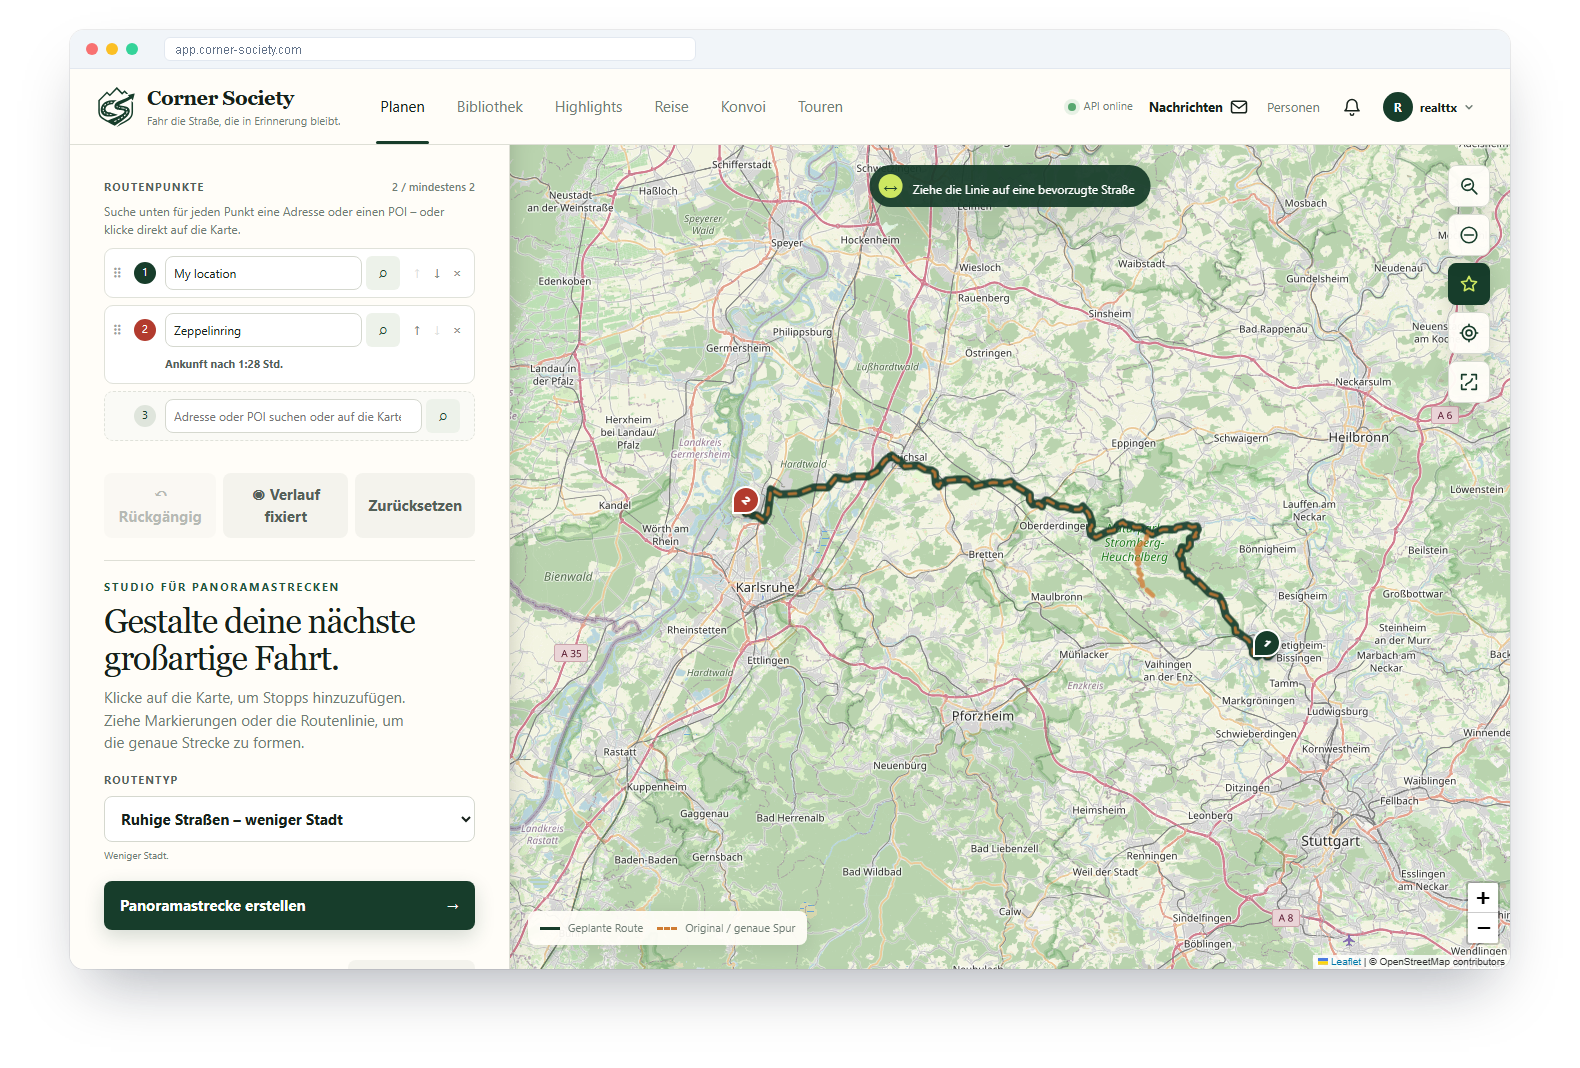Focus the empty Adresse oder POI field

tap(293, 416)
